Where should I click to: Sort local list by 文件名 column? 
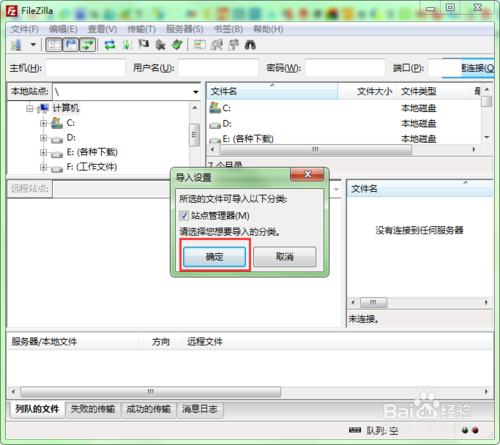pos(272,91)
